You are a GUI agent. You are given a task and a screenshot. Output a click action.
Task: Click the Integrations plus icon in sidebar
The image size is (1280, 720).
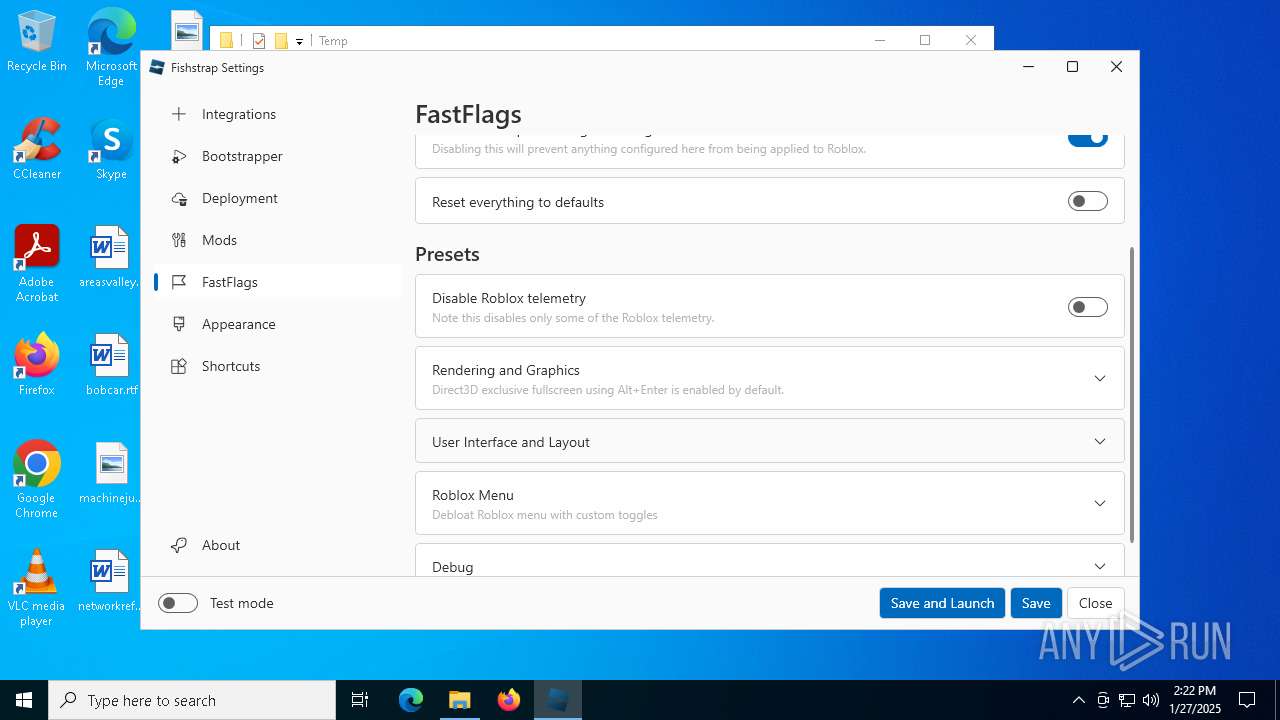click(x=179, y=114)
